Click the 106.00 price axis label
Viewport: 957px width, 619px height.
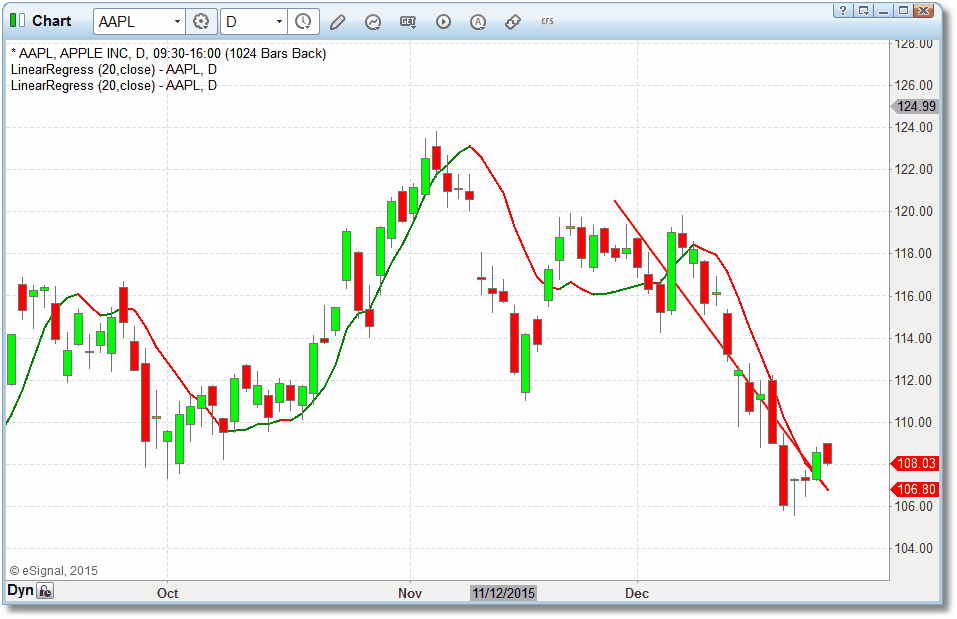(x=913, y=506)
